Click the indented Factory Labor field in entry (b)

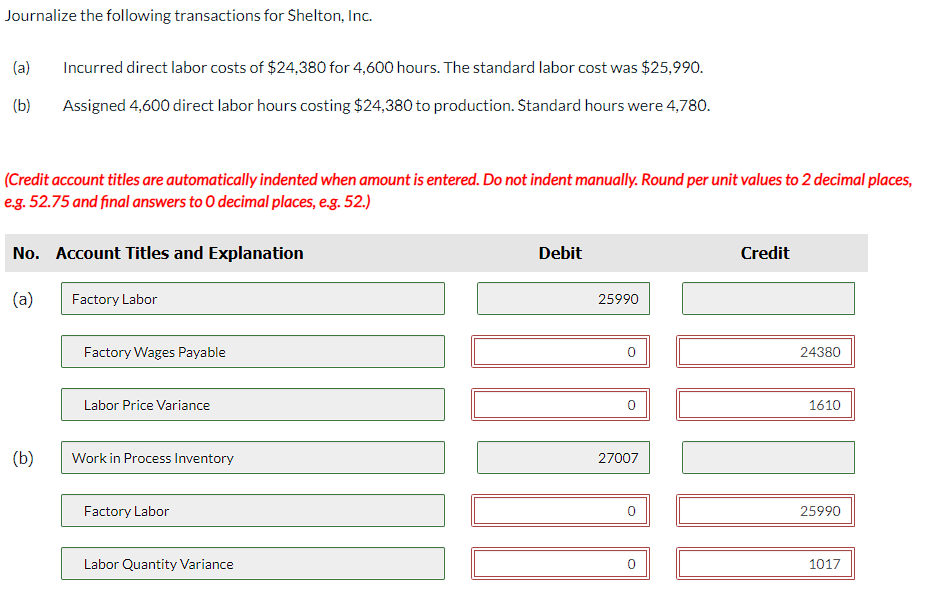252,511
